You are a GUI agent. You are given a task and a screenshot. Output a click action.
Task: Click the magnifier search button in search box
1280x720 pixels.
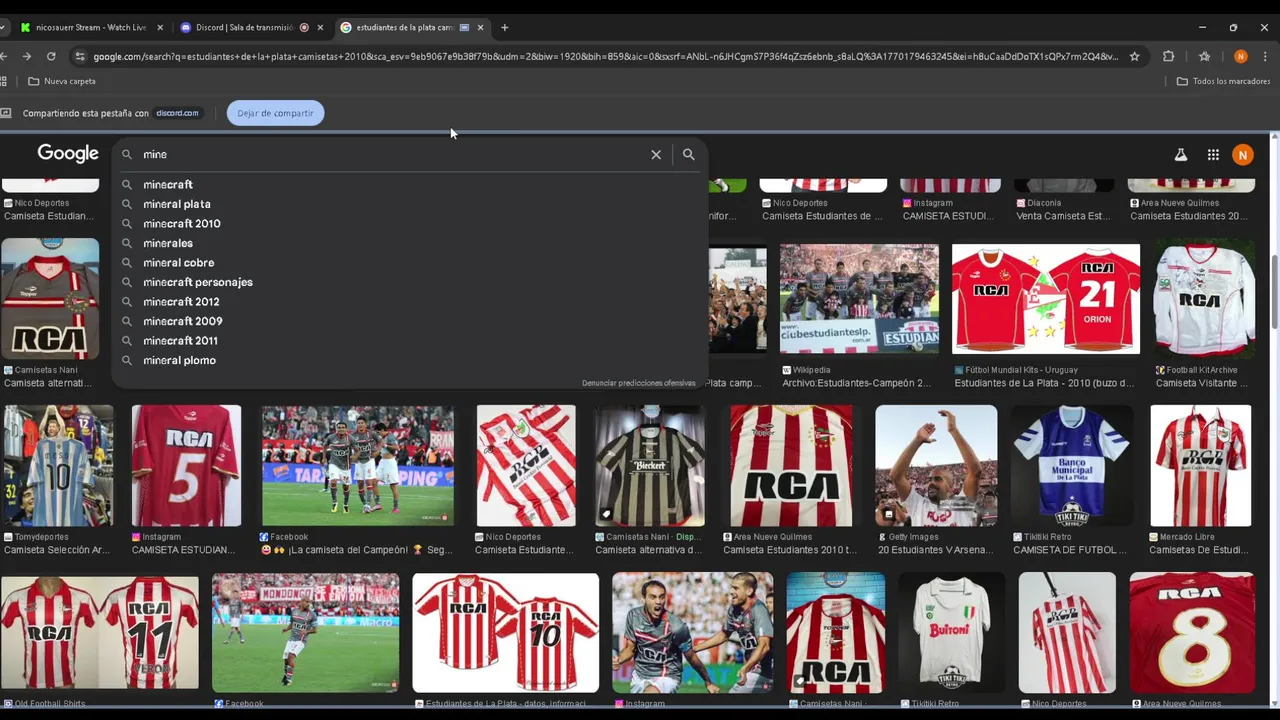pos(688,155)
